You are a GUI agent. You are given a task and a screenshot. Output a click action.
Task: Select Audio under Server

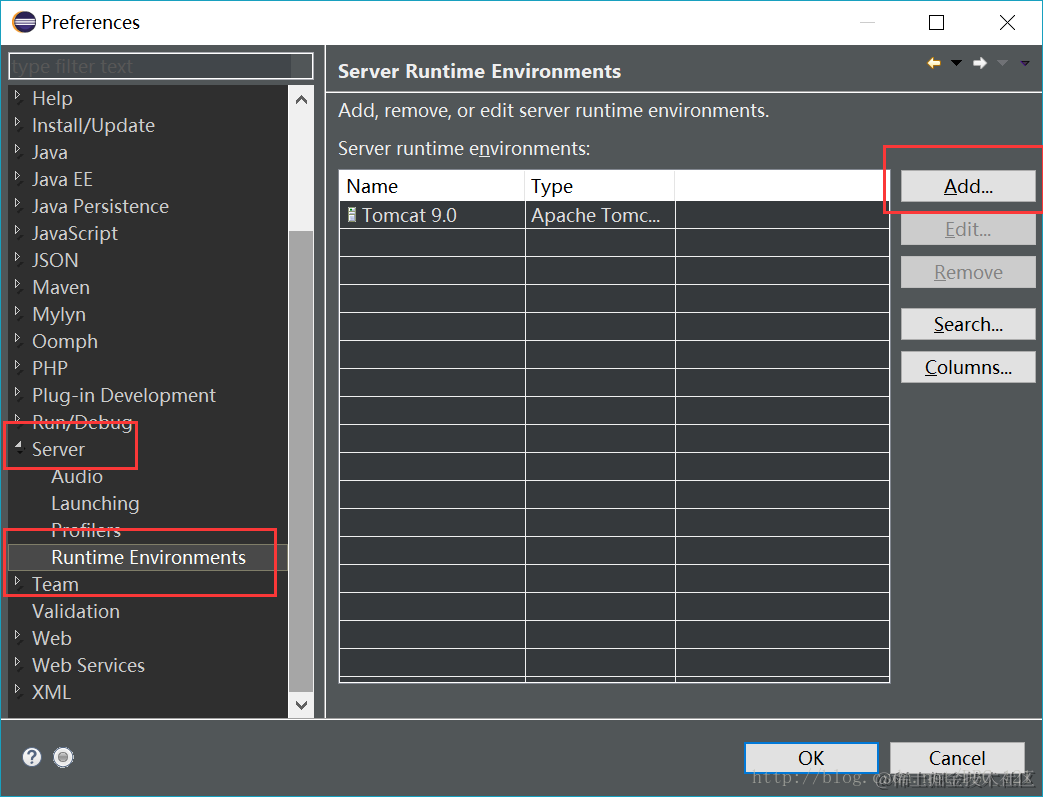[77, 476]
